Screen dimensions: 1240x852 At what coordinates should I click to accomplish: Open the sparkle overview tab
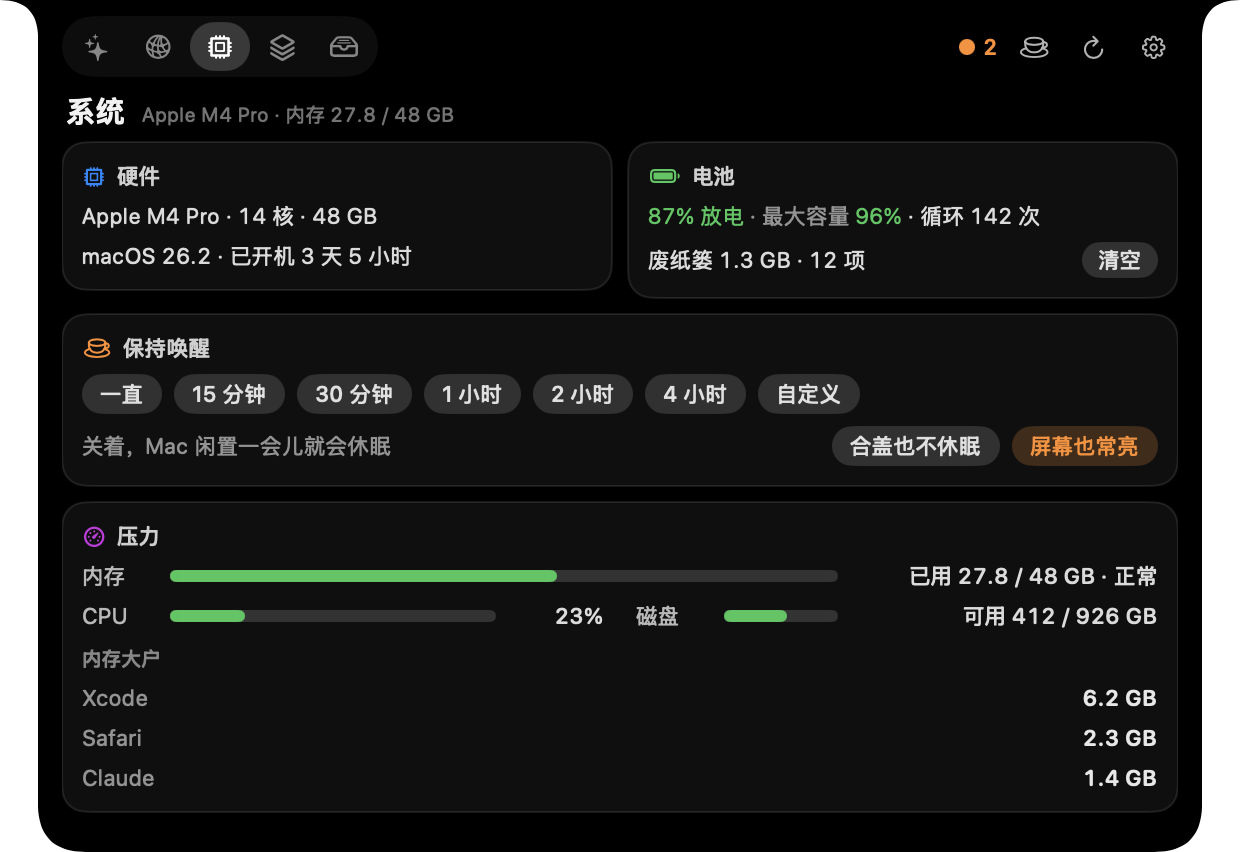click(96, 47)
